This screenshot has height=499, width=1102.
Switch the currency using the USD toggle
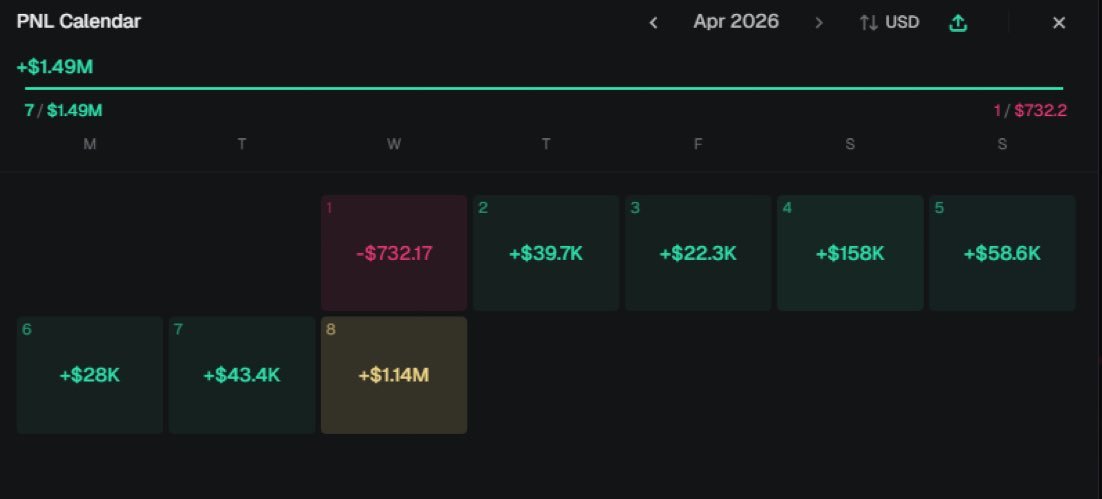(890, 22)
